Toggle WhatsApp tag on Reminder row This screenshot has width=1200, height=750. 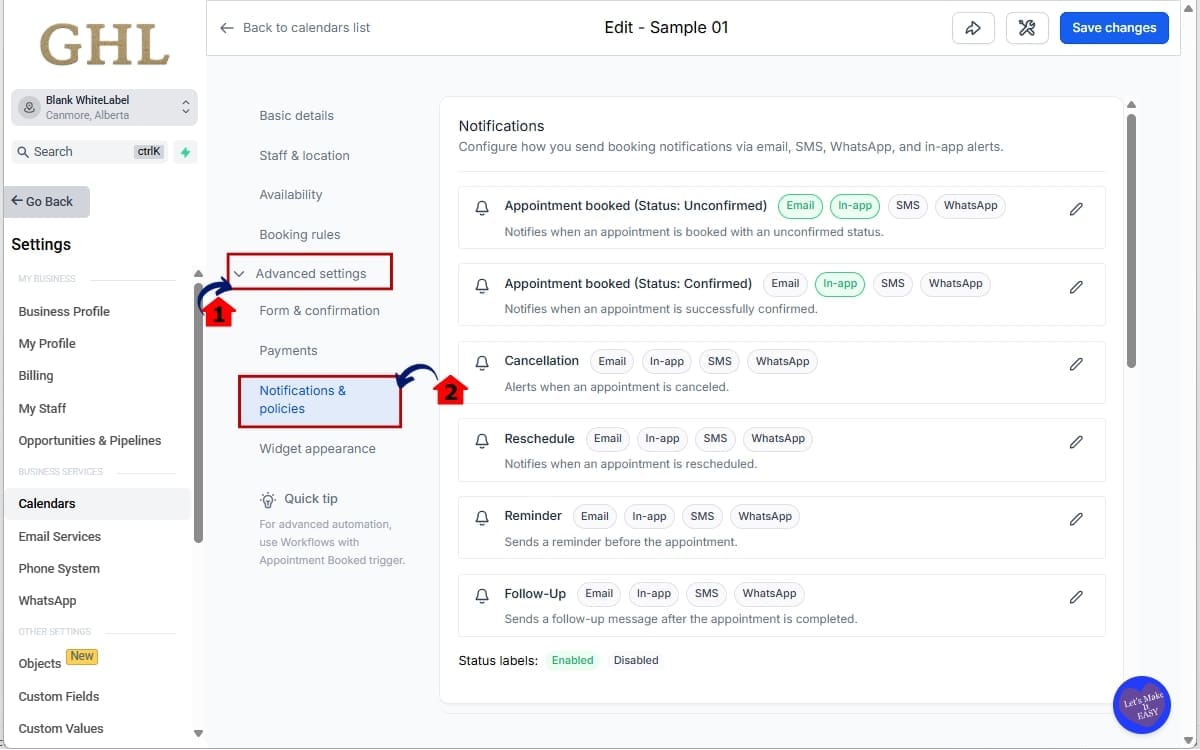pos(765,516)
